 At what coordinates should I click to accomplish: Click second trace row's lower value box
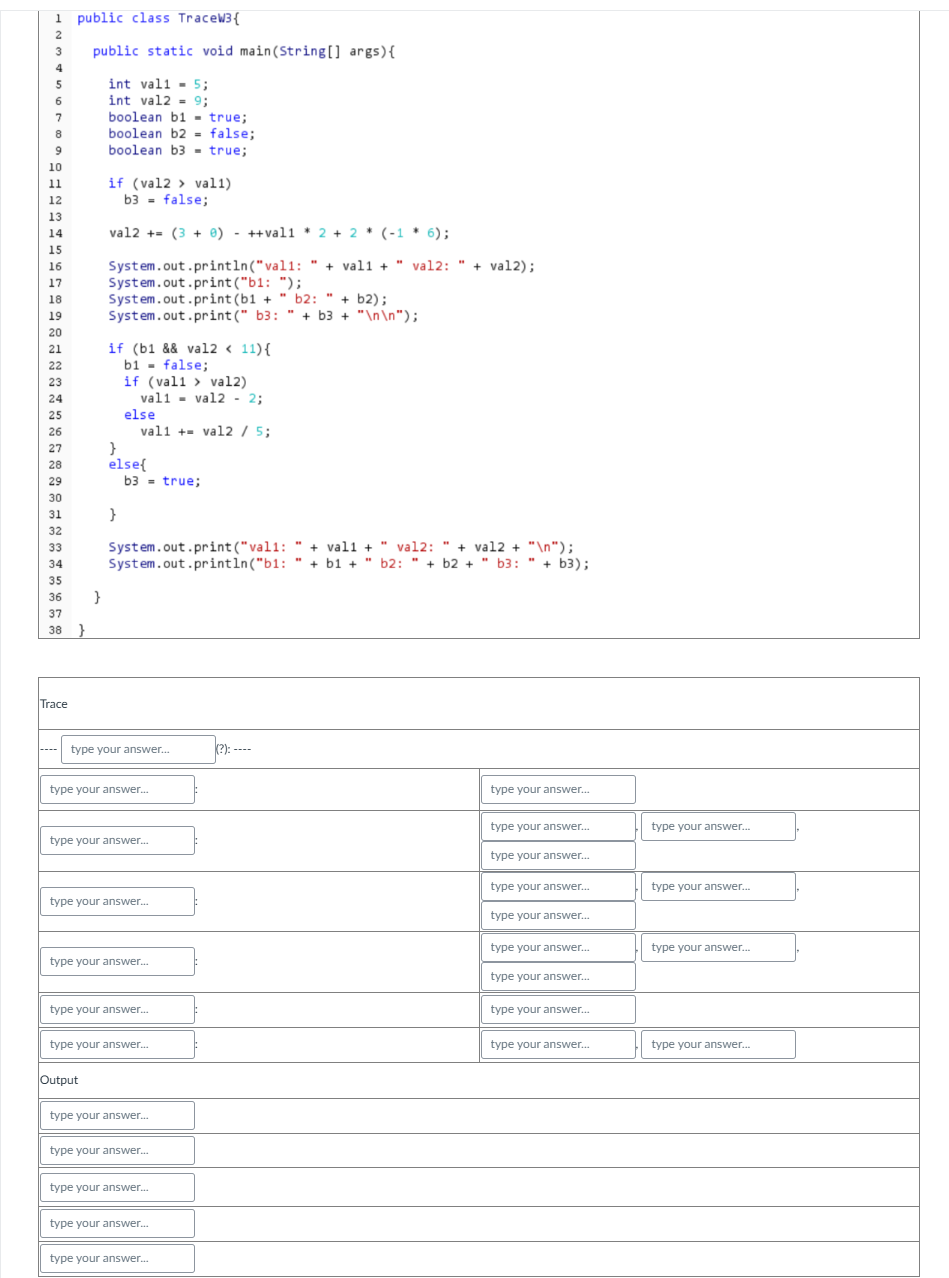coord(558,855)
